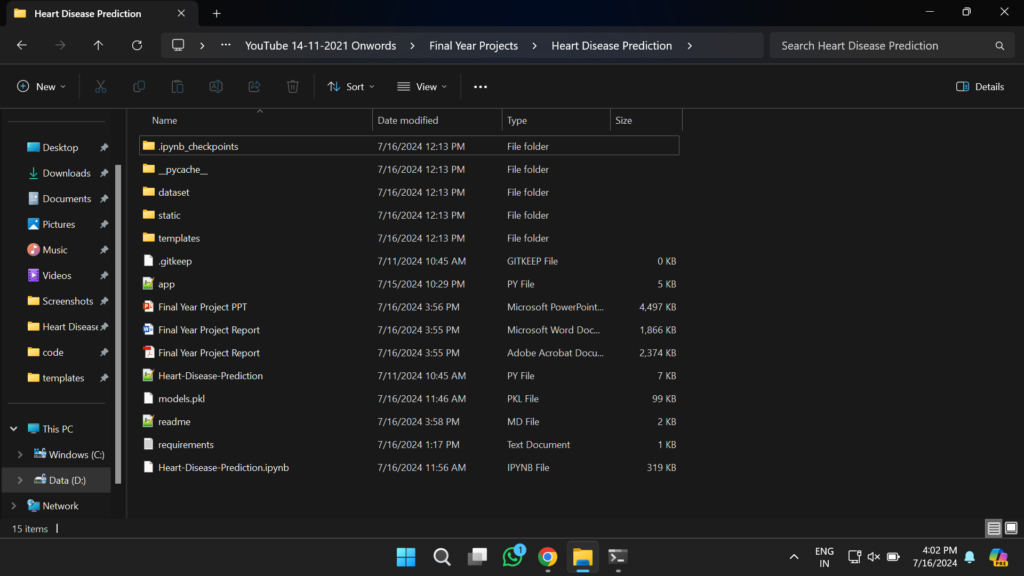Click the Date modified column header

tap(407, 120)
